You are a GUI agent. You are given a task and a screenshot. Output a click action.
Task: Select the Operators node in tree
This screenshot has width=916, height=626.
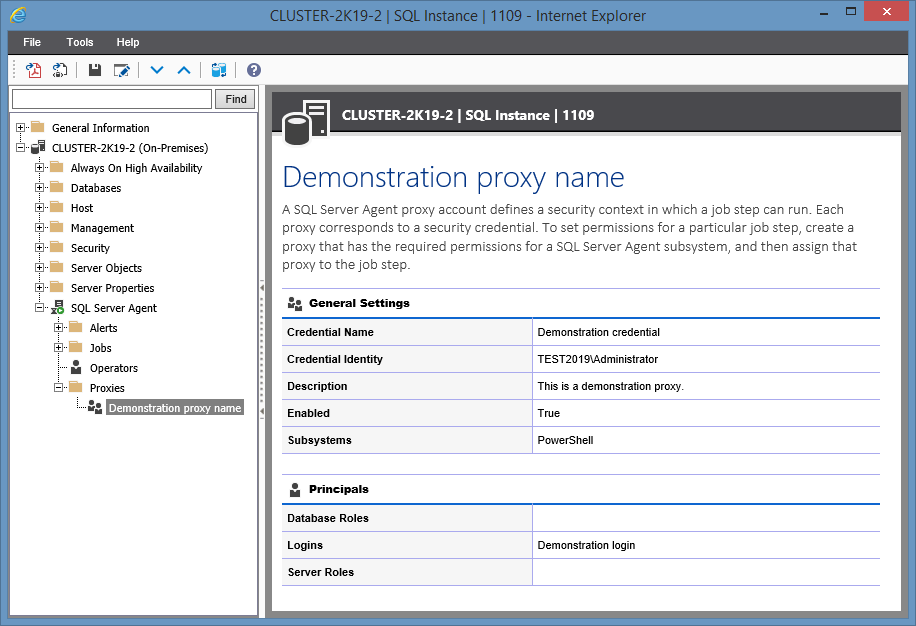tap(113, 368)
